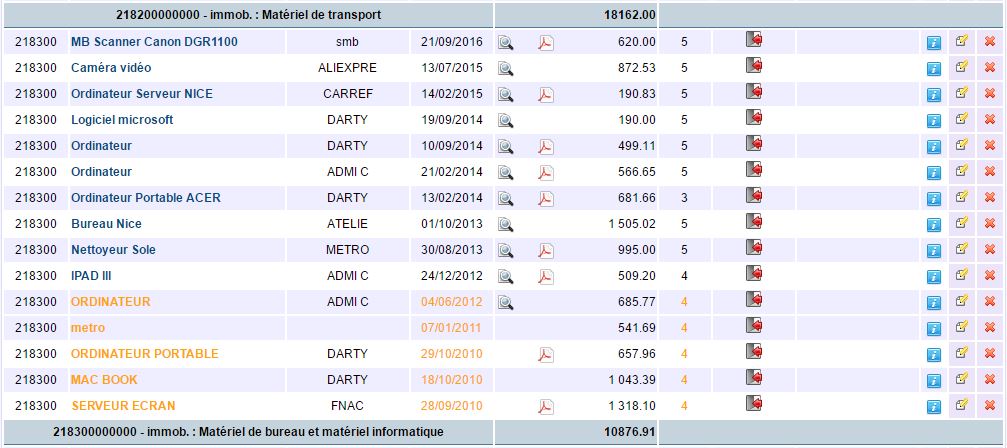Open the Ordinateur Serveur NICE link
This screenshot has width=1007, height=448.
coord(142,94)
